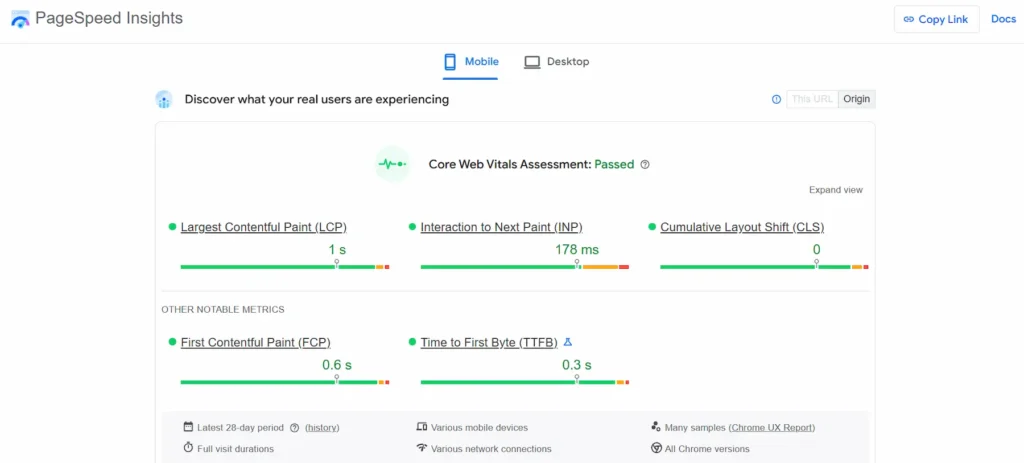
Task: Click the green status dot beside TTFB
Action: coord(412,342)
